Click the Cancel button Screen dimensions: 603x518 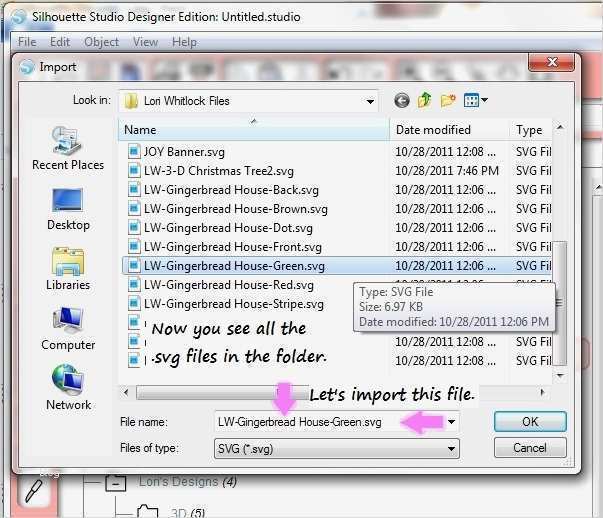pyautogui.click(x=530, y=448)
